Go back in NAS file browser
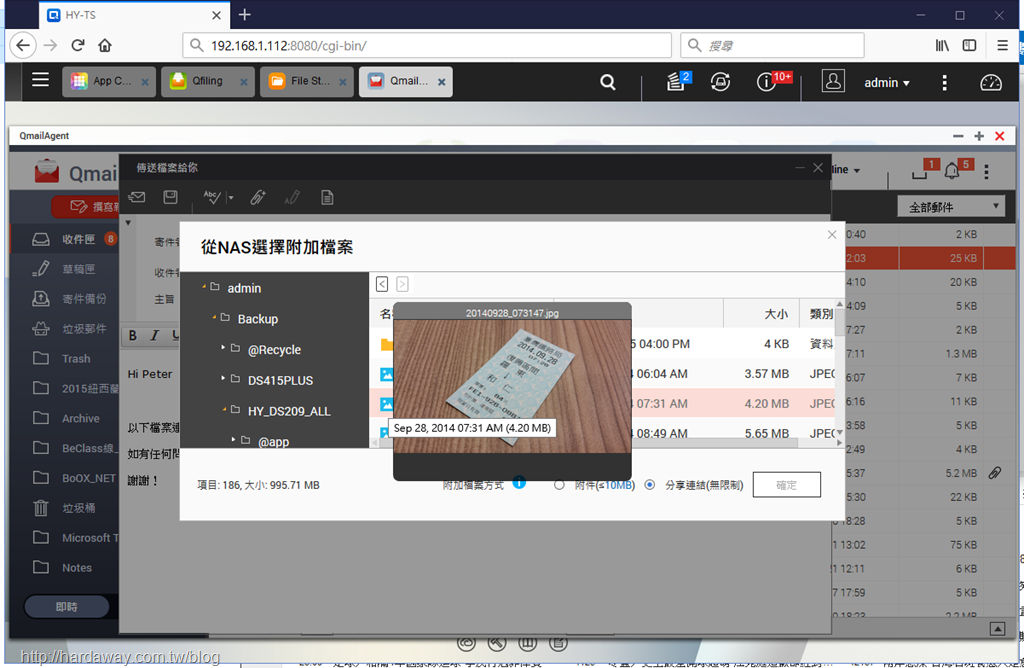Image resolution: width=1024 pixels, height=668 pixels. (382, 284)
